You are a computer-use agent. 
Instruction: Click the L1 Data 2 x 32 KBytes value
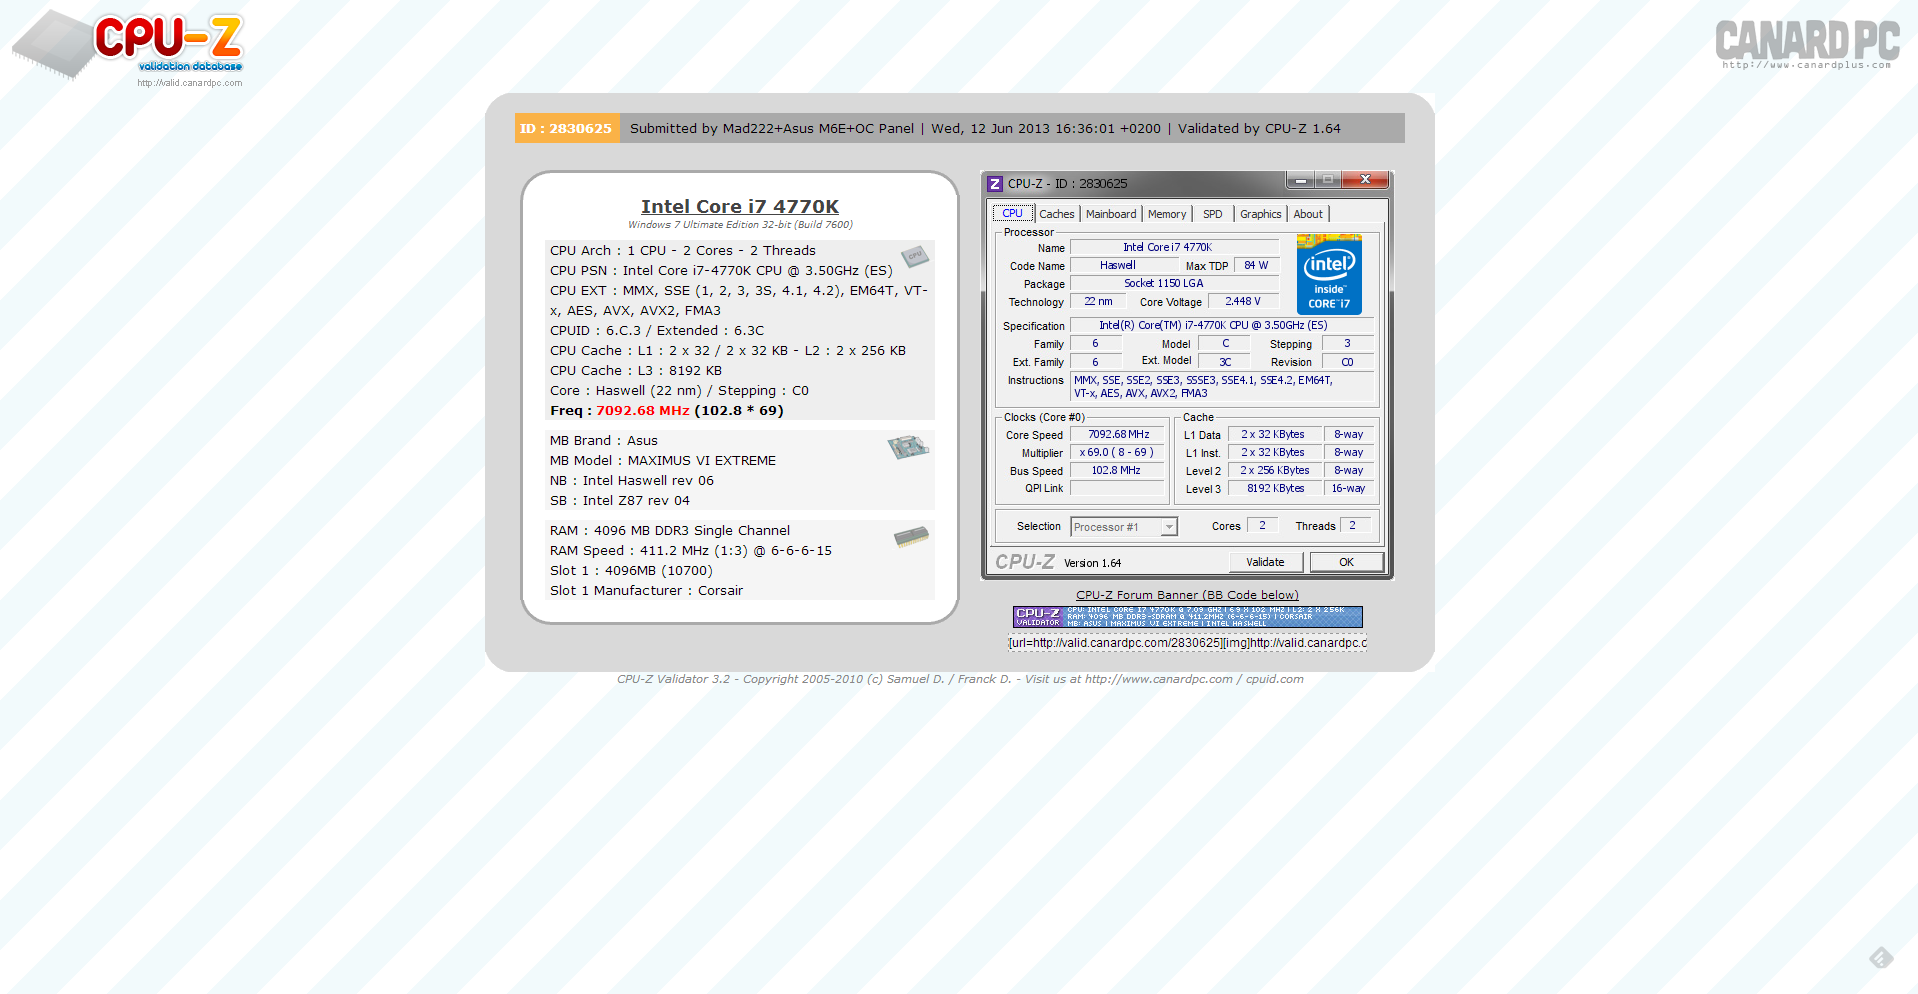[x=1275, y=435]
